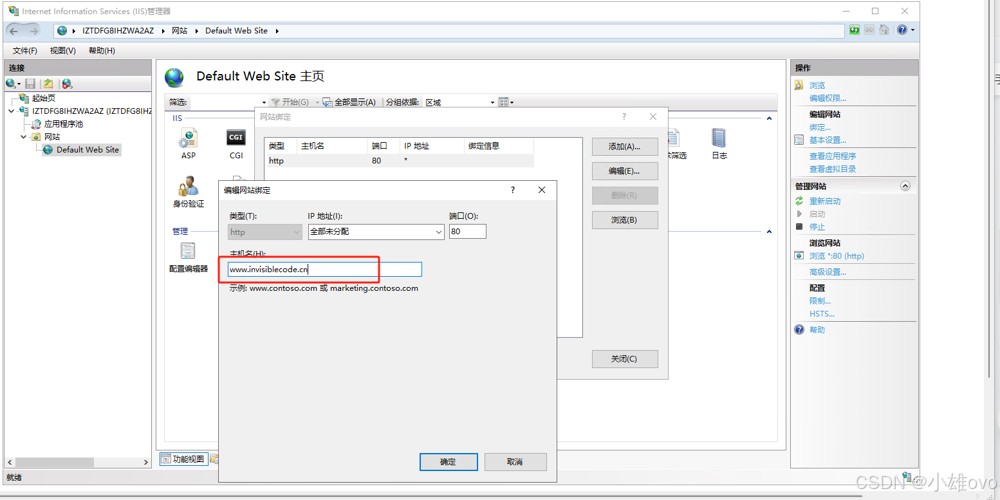Image resolution: width=1000 pixels, height=500 pixels.
Task: Click the 取消 button in the edit dialog
Action: [515, 462]
